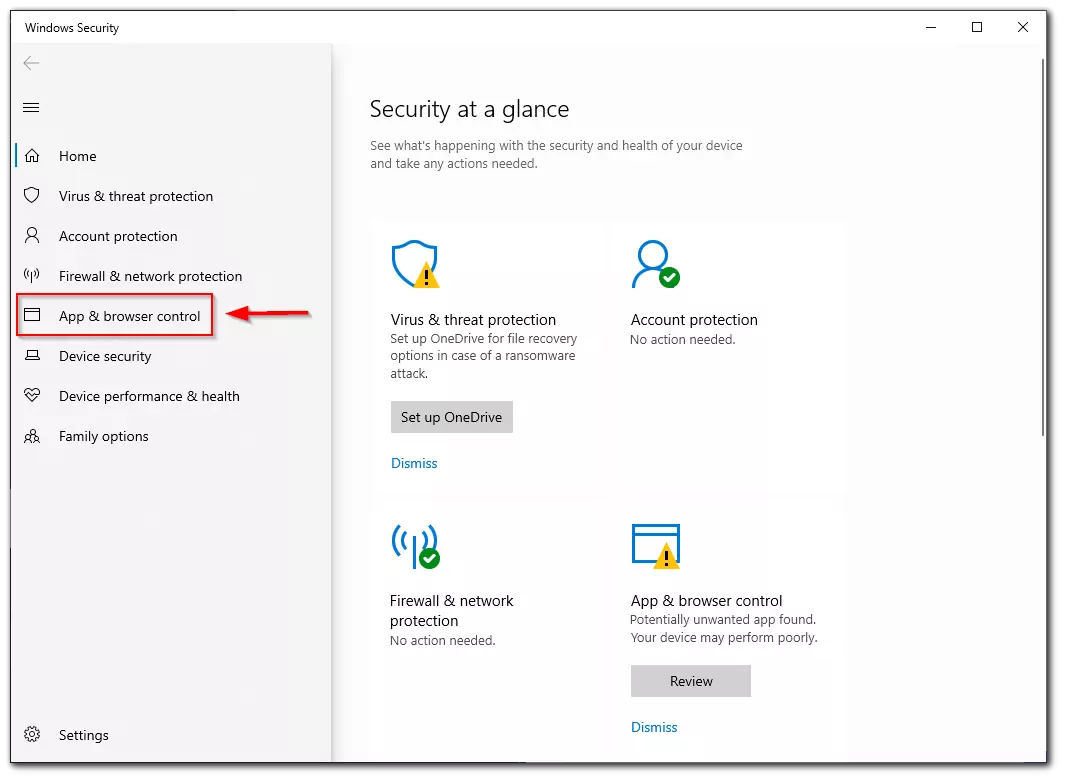Dismiss the App & browser control warning
This screenshot has height=781, width=1065.
654,727
